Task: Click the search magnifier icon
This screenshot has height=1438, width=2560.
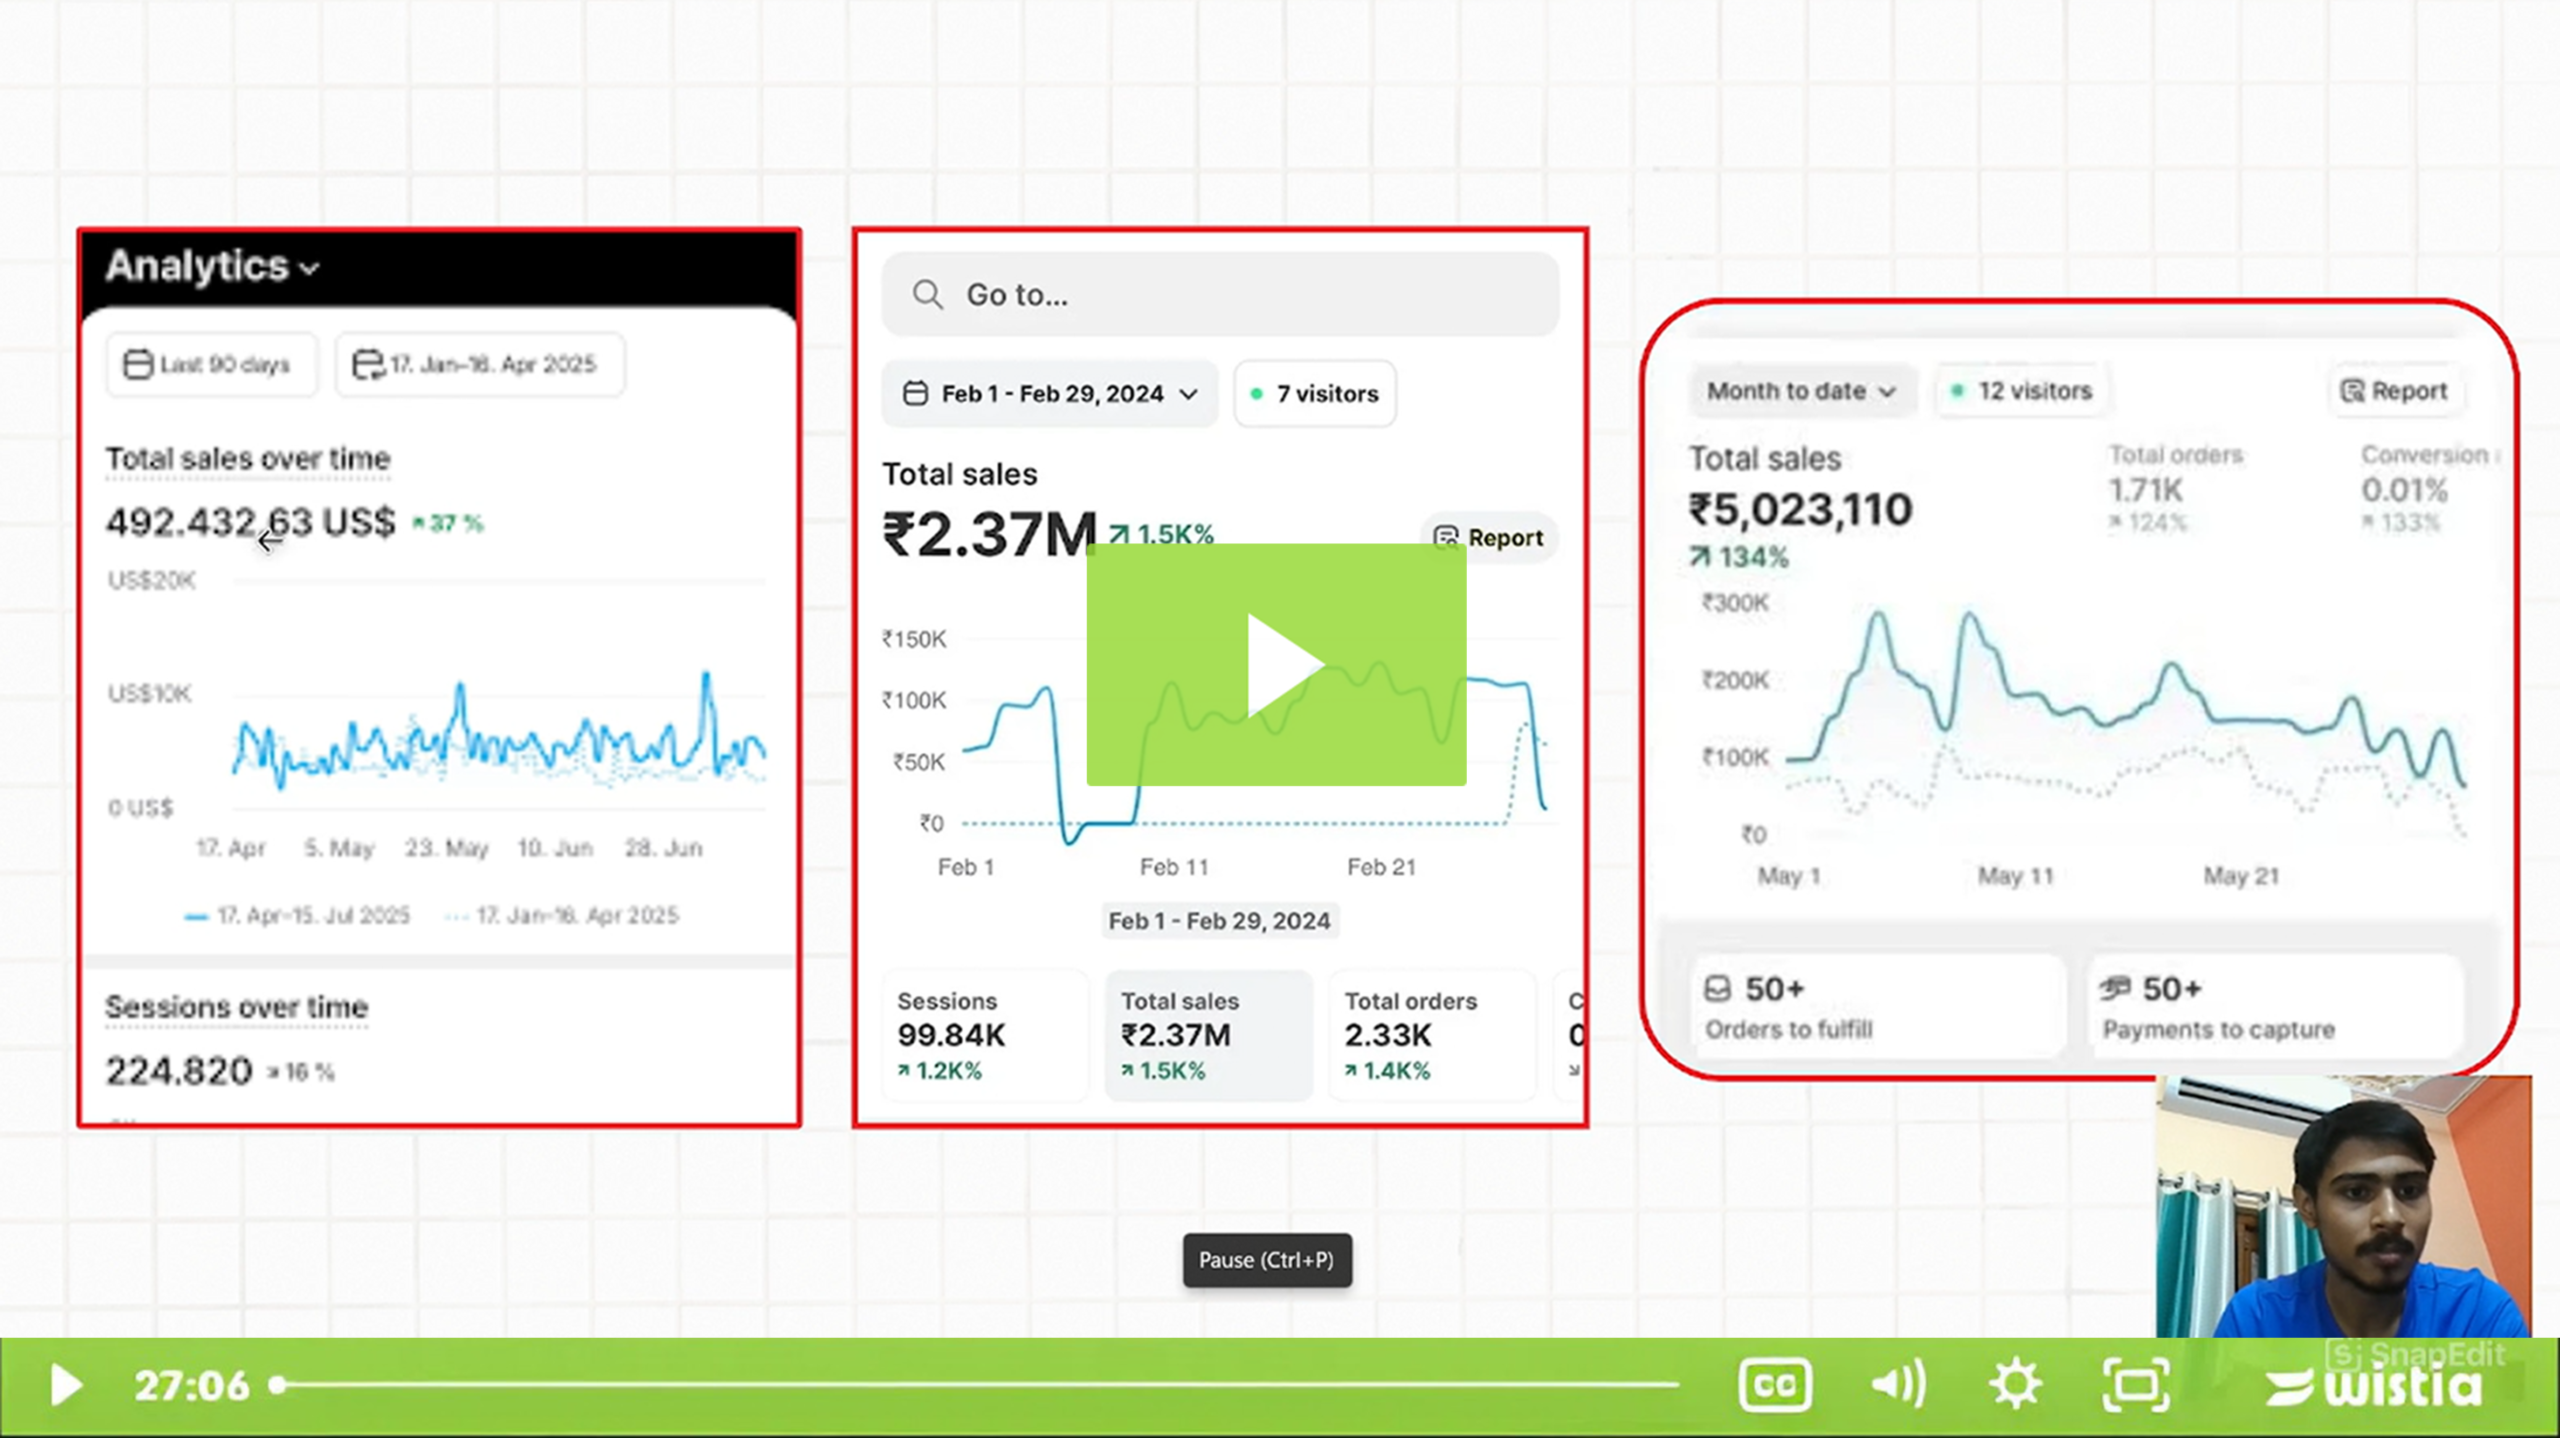Action: click(927, 295)
